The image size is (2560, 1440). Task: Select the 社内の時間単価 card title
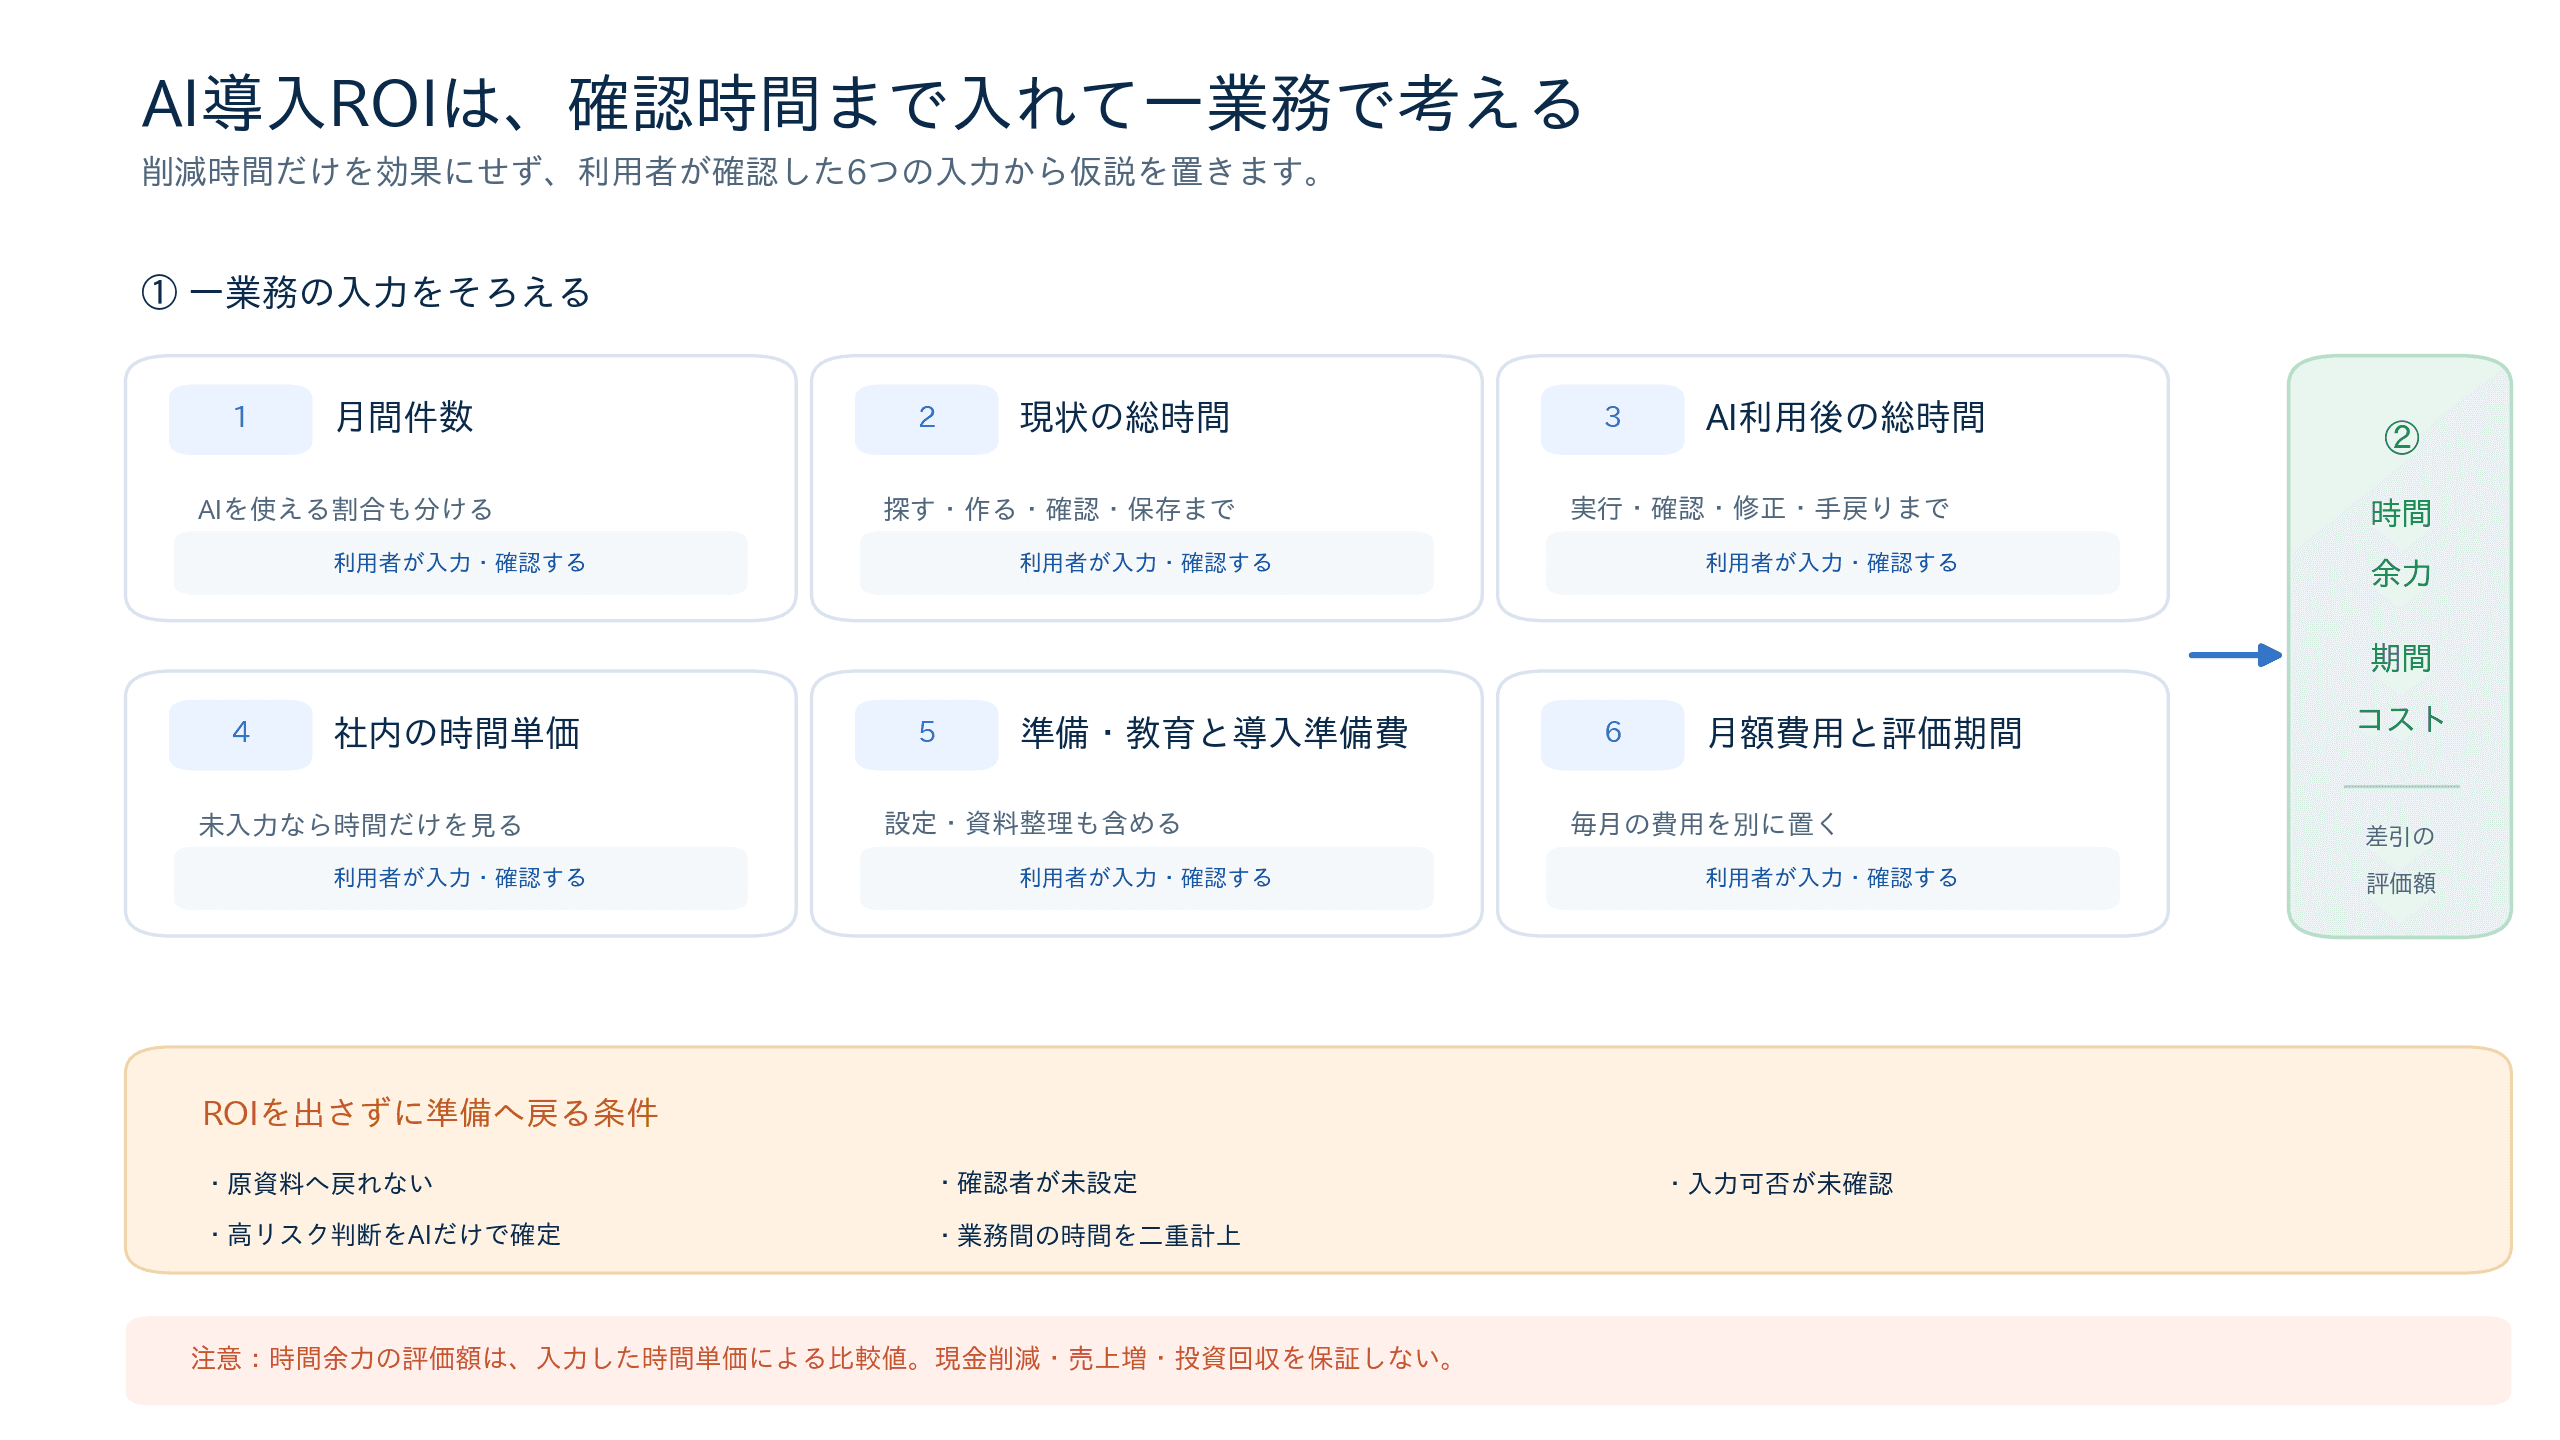tap(457, 733)
